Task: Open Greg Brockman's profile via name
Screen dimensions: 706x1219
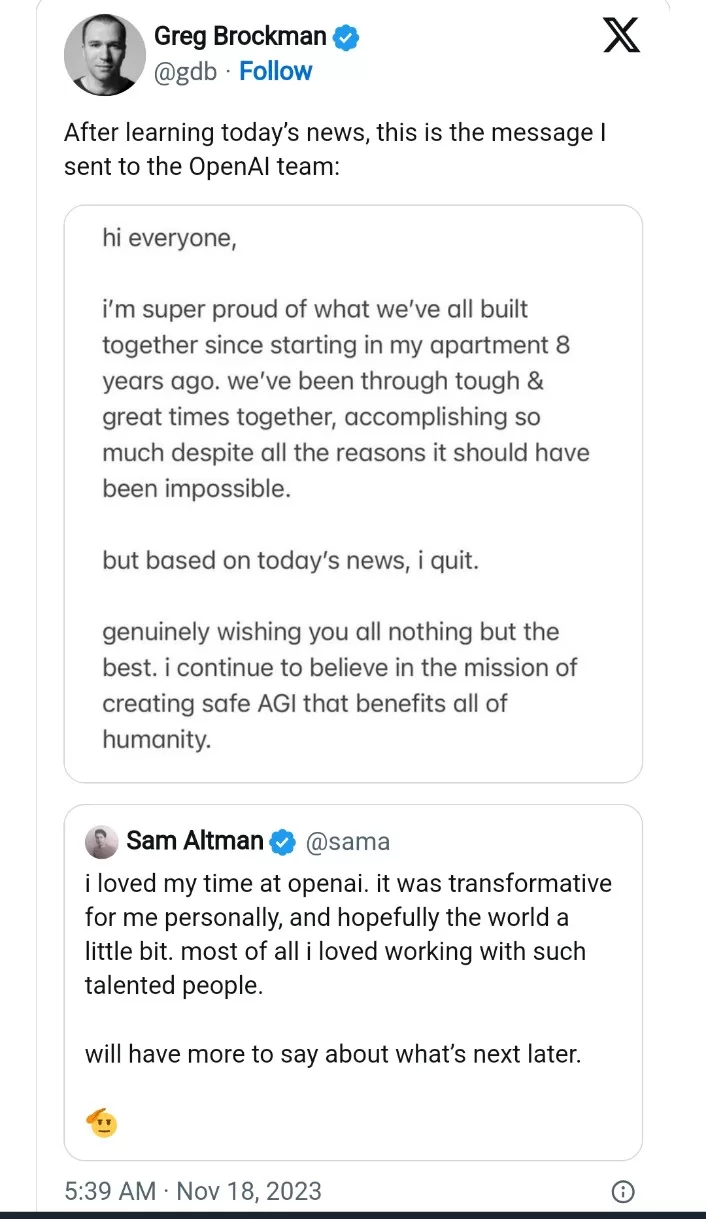Action: [x=240, y=37]
